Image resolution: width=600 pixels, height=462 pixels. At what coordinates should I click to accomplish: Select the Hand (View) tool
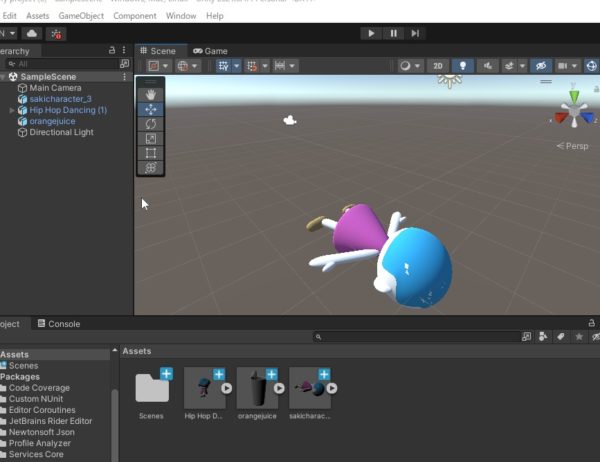150,94
